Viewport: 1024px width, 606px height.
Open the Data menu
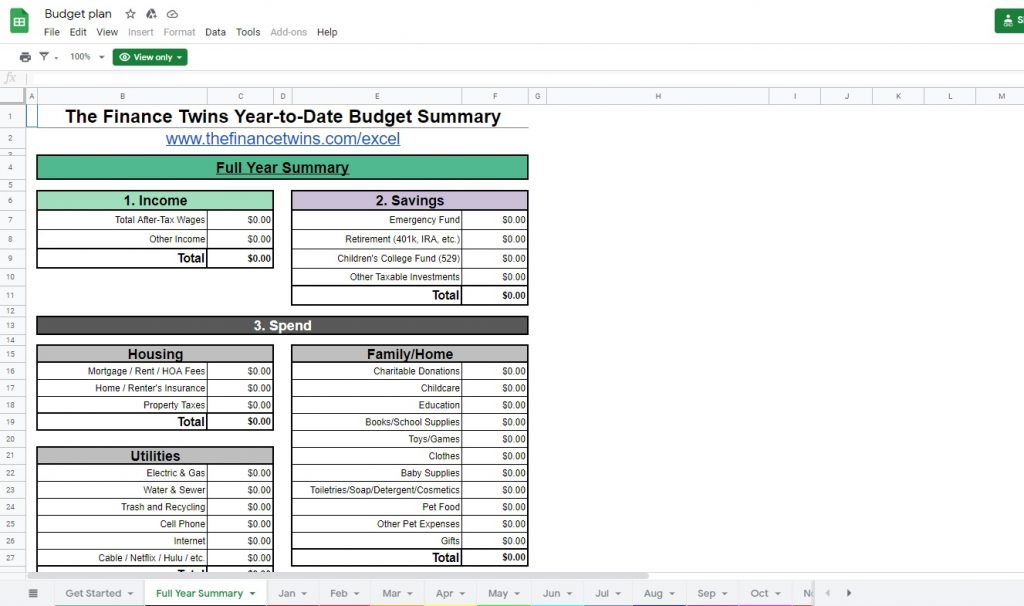tap(215, 32)
